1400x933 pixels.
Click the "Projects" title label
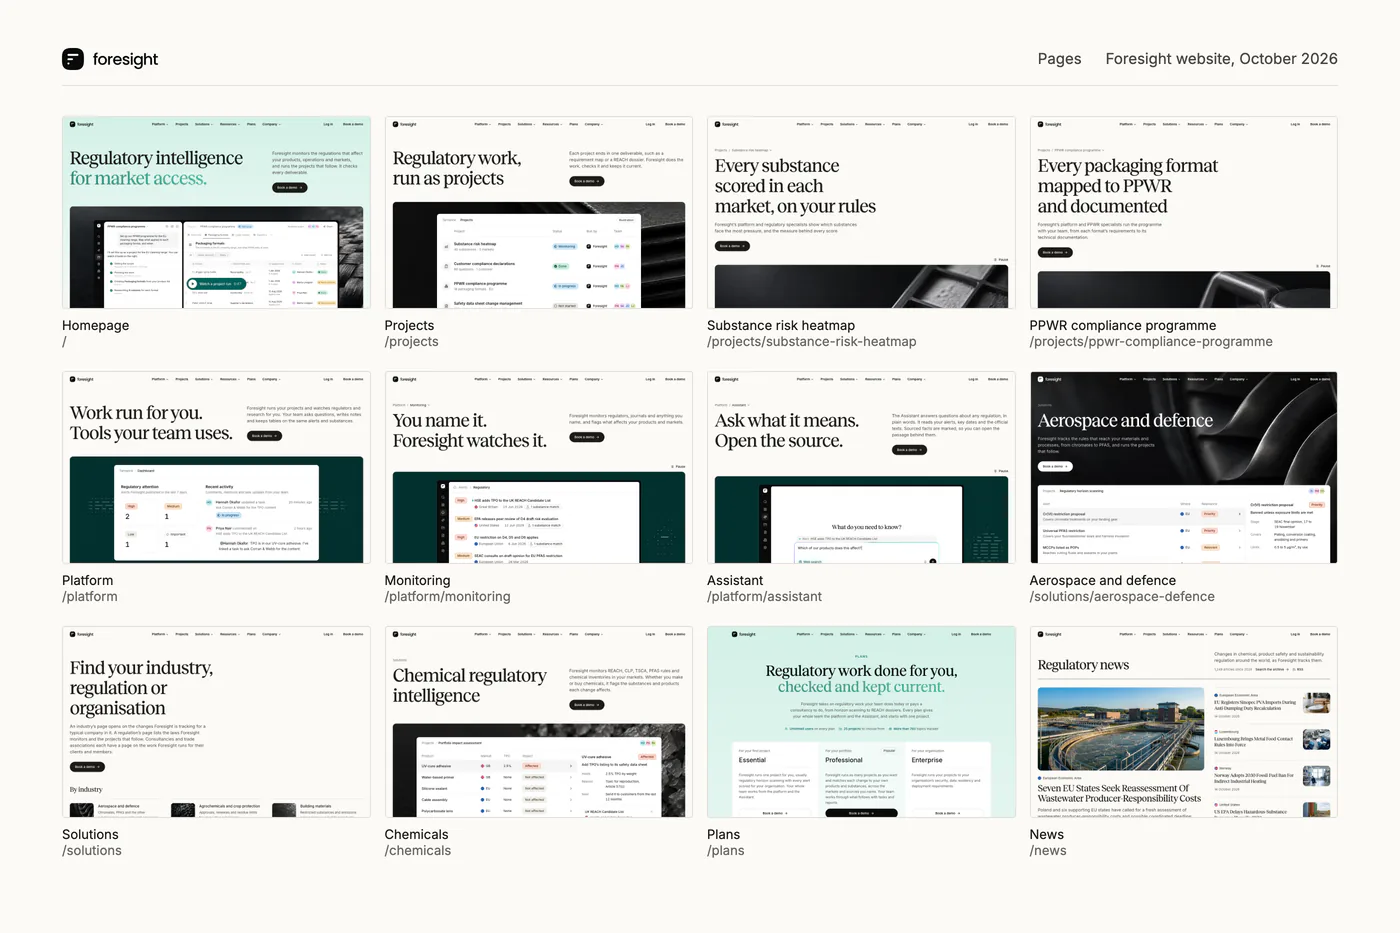(x=409, y=326)
